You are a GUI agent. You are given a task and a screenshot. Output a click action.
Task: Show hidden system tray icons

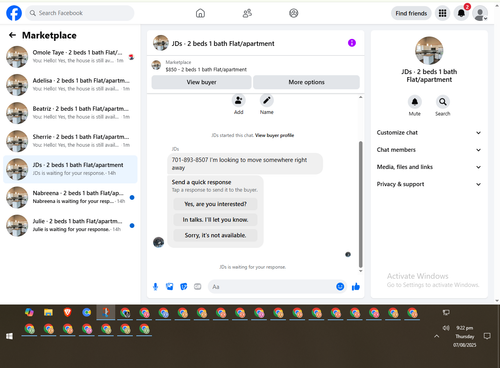click(x=436, y=336)
